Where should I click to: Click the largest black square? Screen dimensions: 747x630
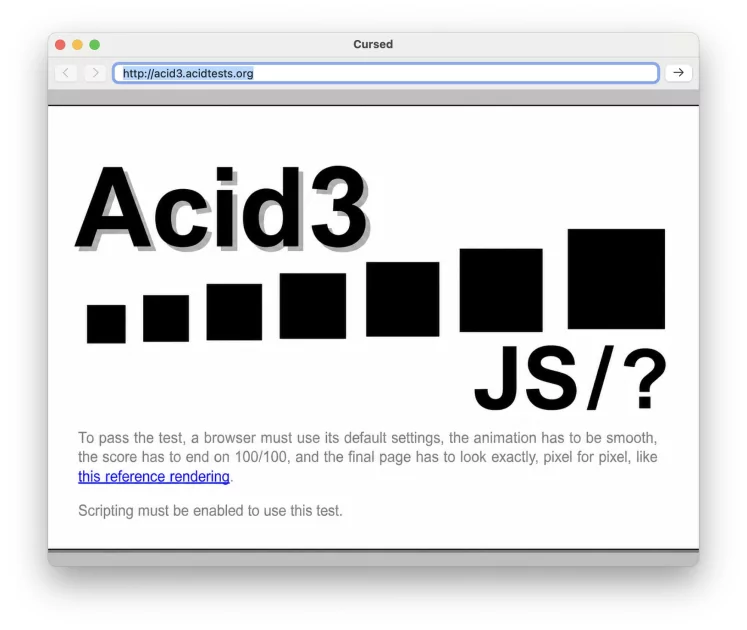coord(616,279)
